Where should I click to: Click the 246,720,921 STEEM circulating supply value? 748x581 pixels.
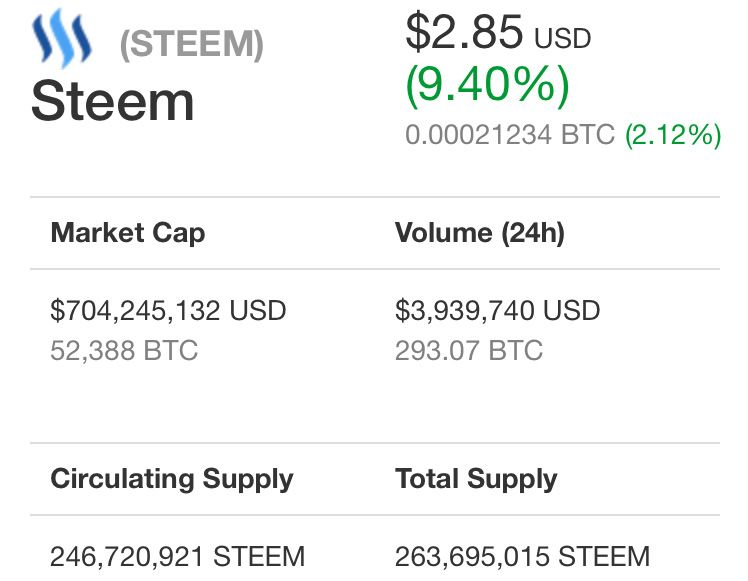177,556
